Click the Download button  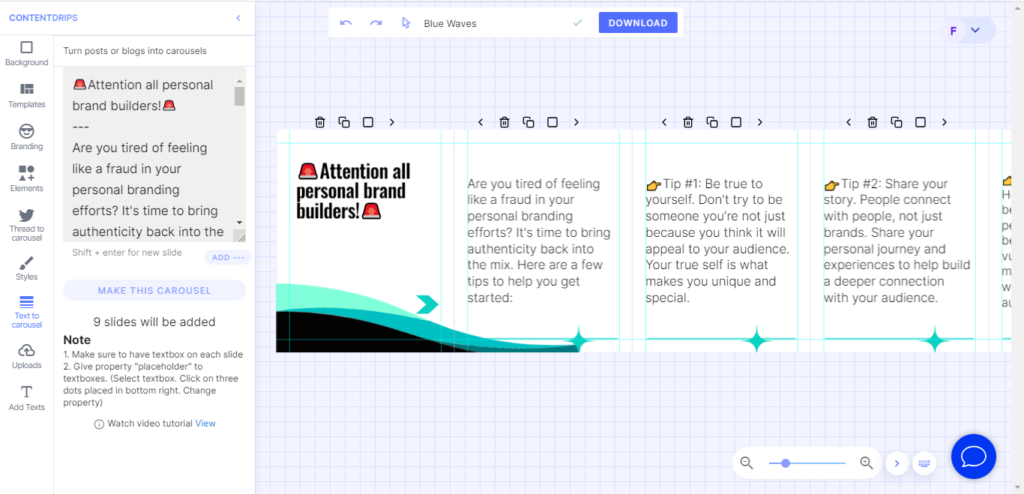(637, 23)
